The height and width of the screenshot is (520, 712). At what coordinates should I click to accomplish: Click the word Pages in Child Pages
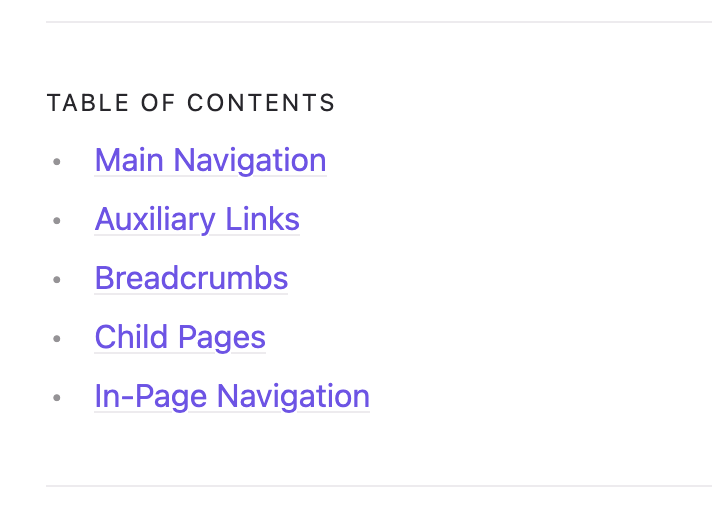pos(222,337)
